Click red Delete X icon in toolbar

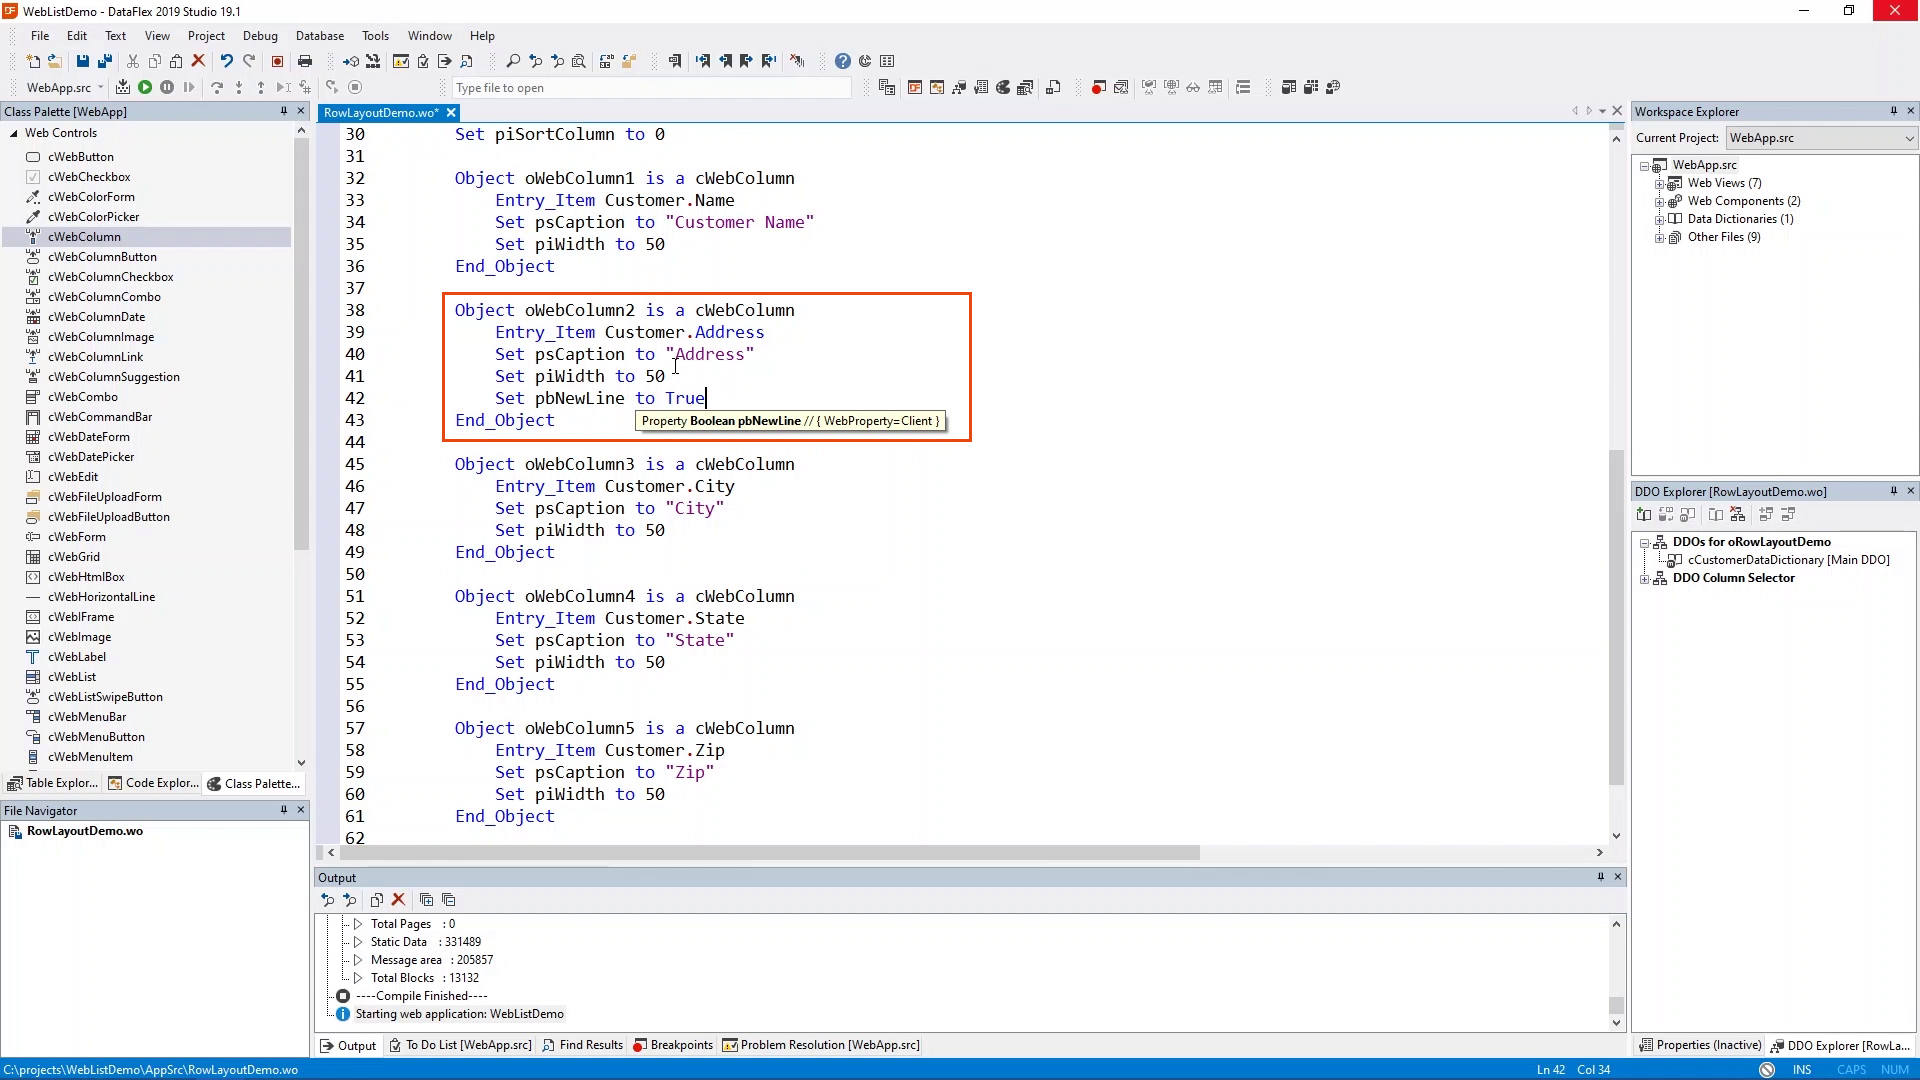[x=198, y=61]
